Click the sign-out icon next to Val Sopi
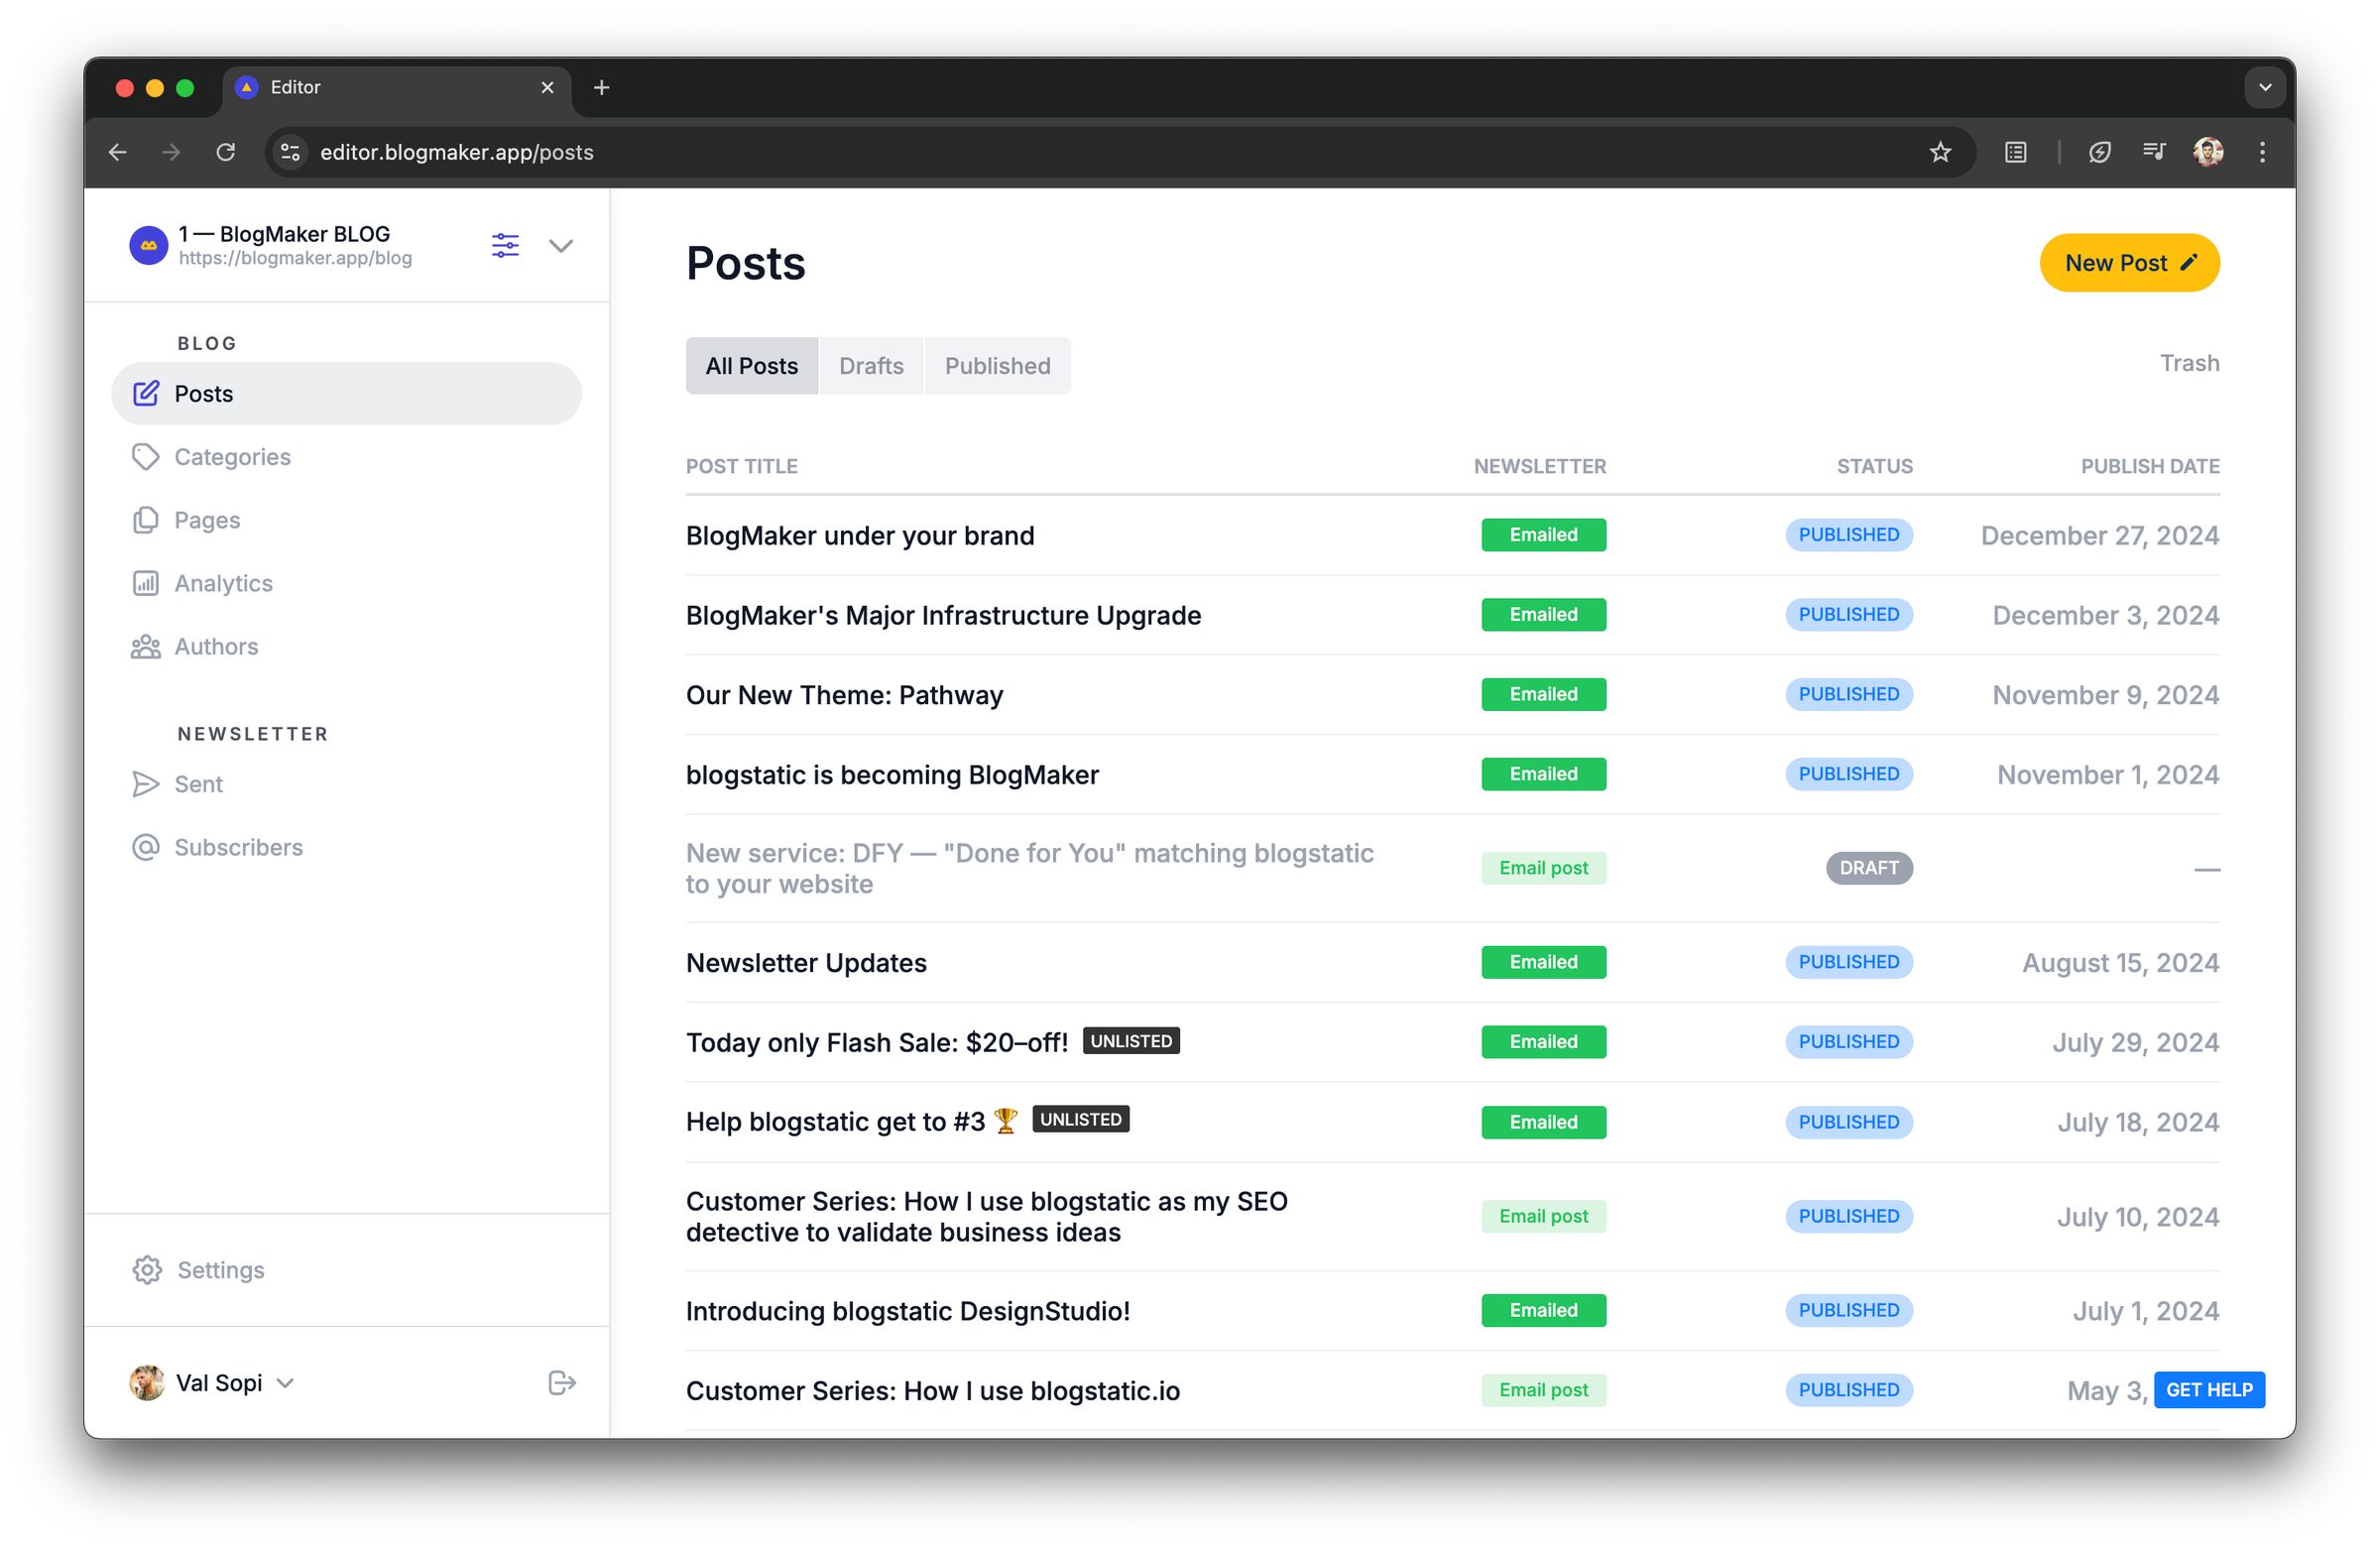This screenshot has width=2380, height=1550. click(562, 1383)
